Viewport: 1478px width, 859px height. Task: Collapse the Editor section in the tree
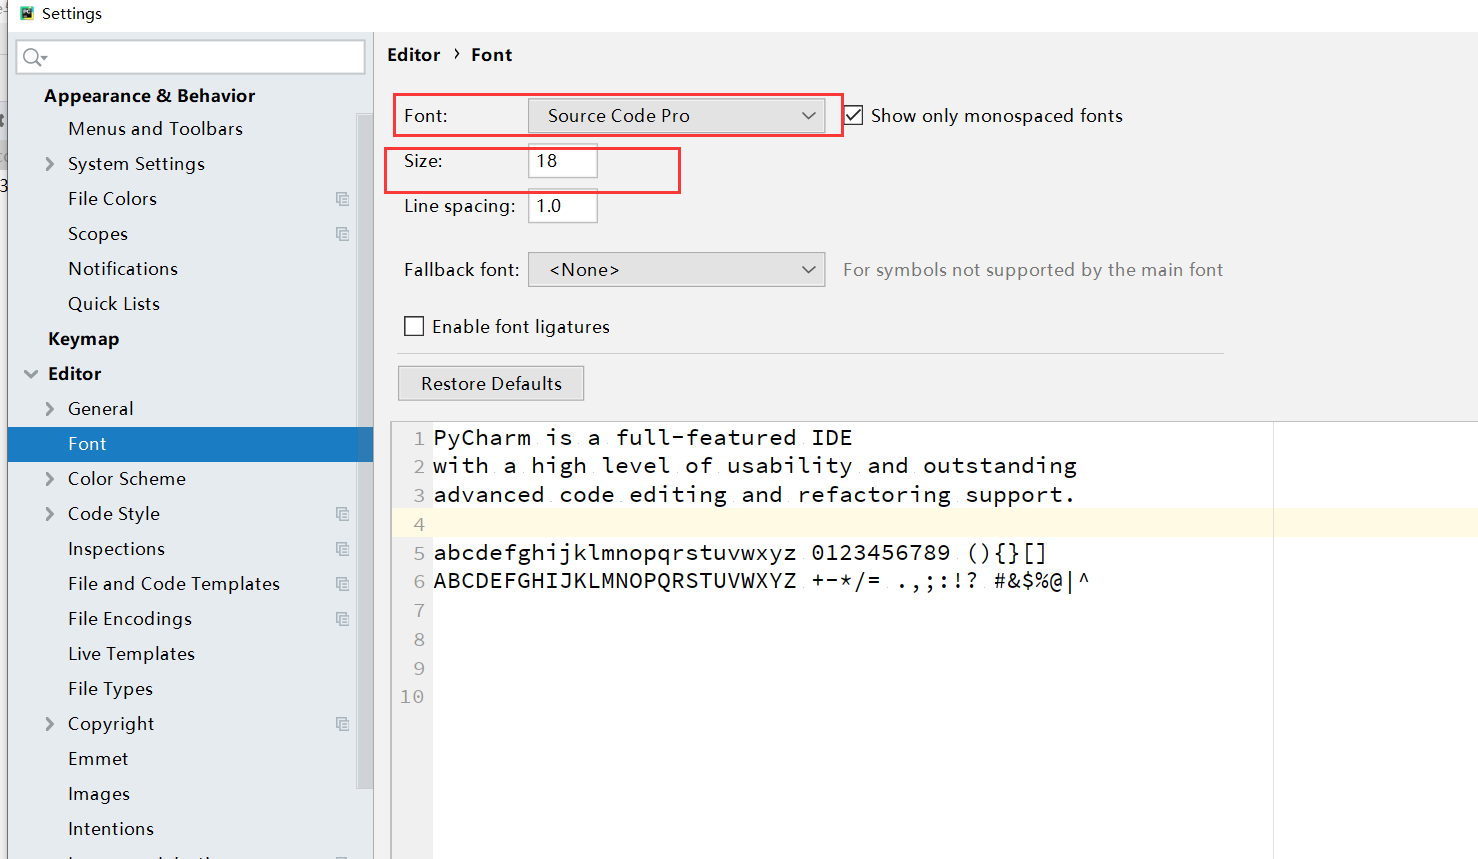click(x=31, y=374)
